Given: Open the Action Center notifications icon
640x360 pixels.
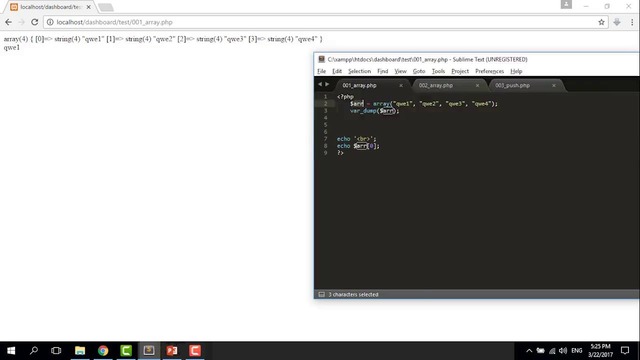Looking at the screenshot, I should click(625, 351).
